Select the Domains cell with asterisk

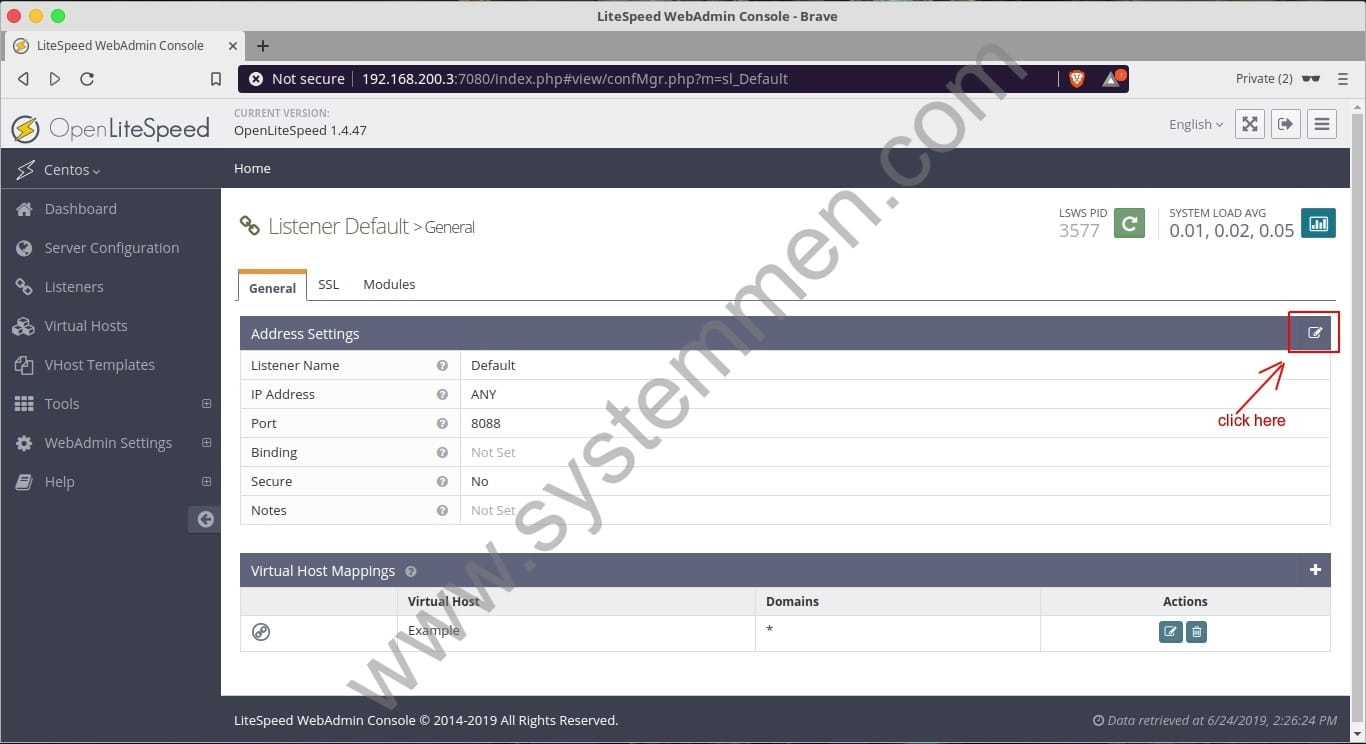tap(897, 633)
